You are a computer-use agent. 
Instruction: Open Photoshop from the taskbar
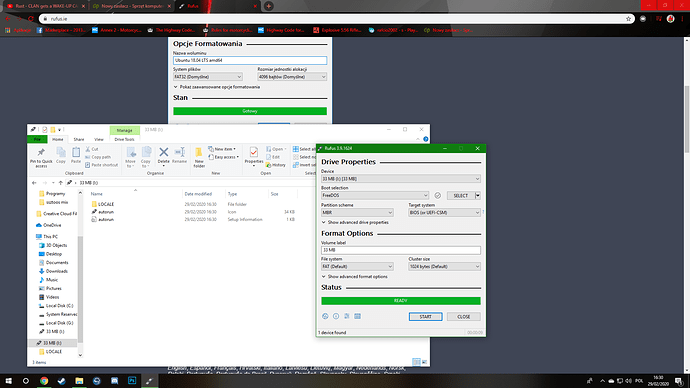(132, 381)
